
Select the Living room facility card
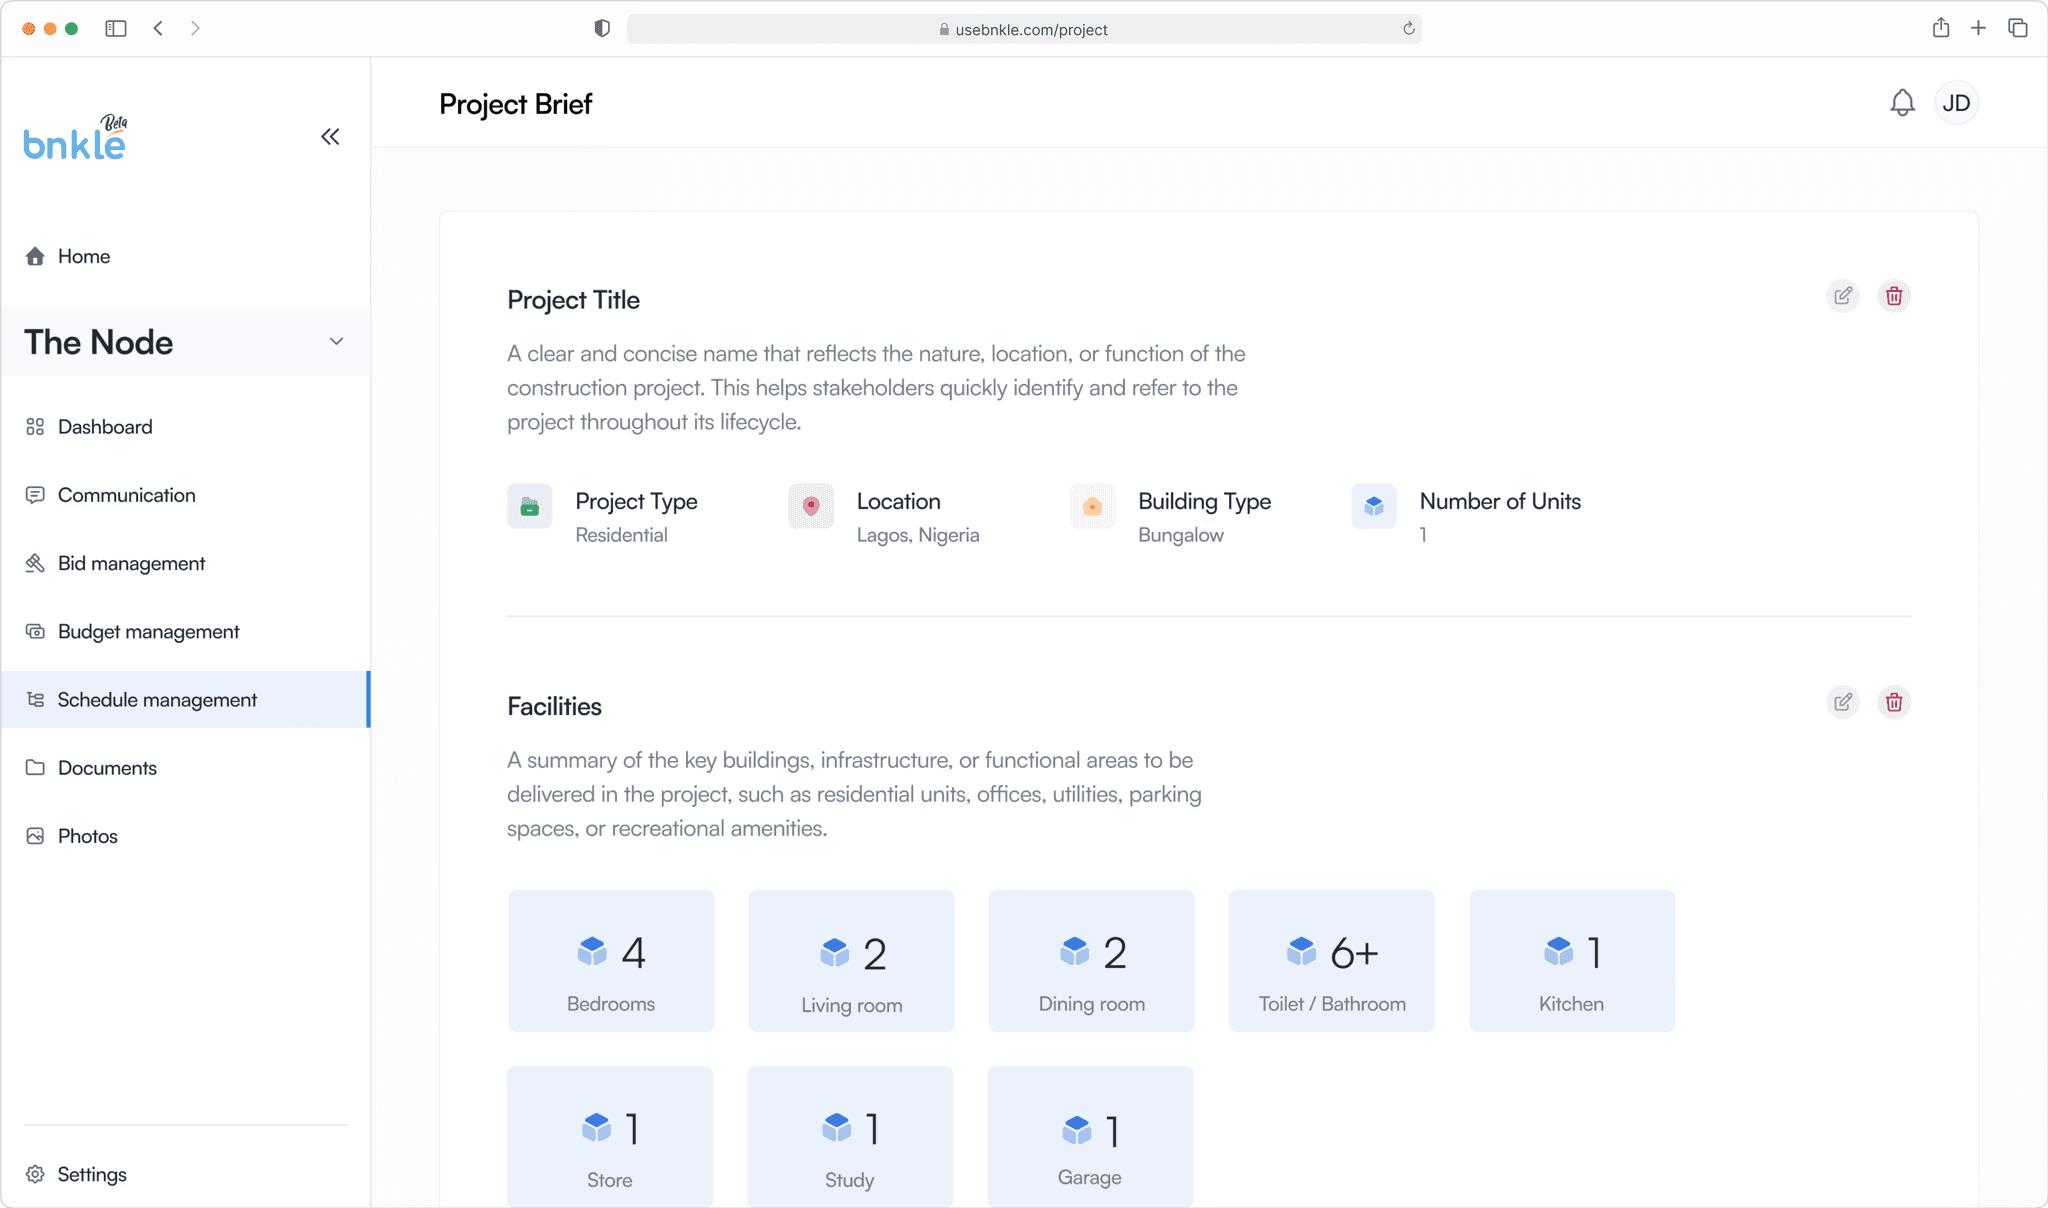[851, 960]
